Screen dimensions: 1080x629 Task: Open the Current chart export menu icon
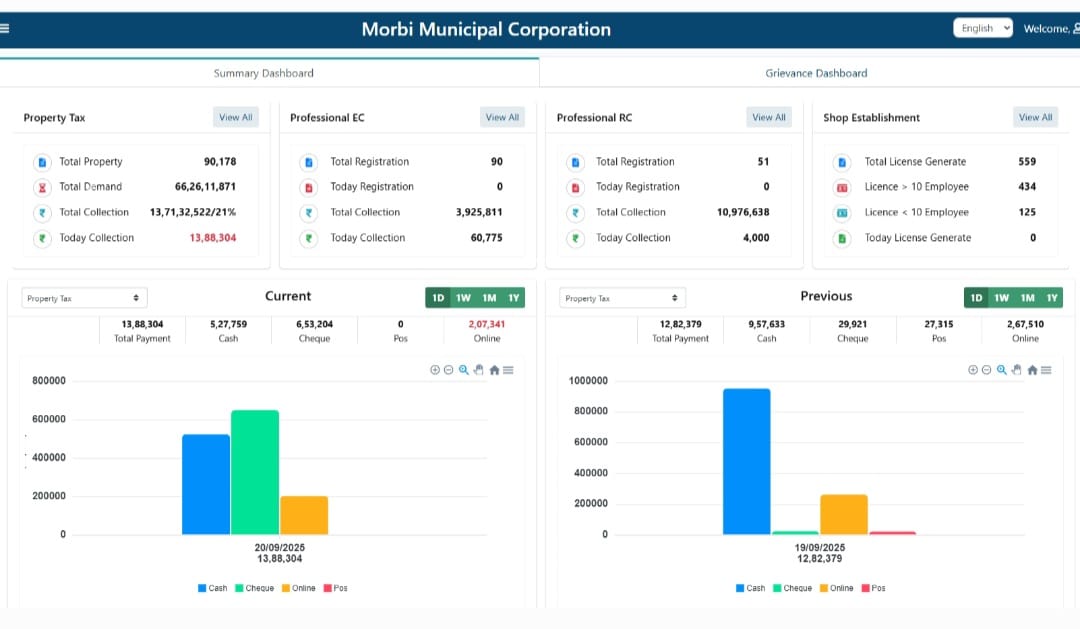click(508, 370)
